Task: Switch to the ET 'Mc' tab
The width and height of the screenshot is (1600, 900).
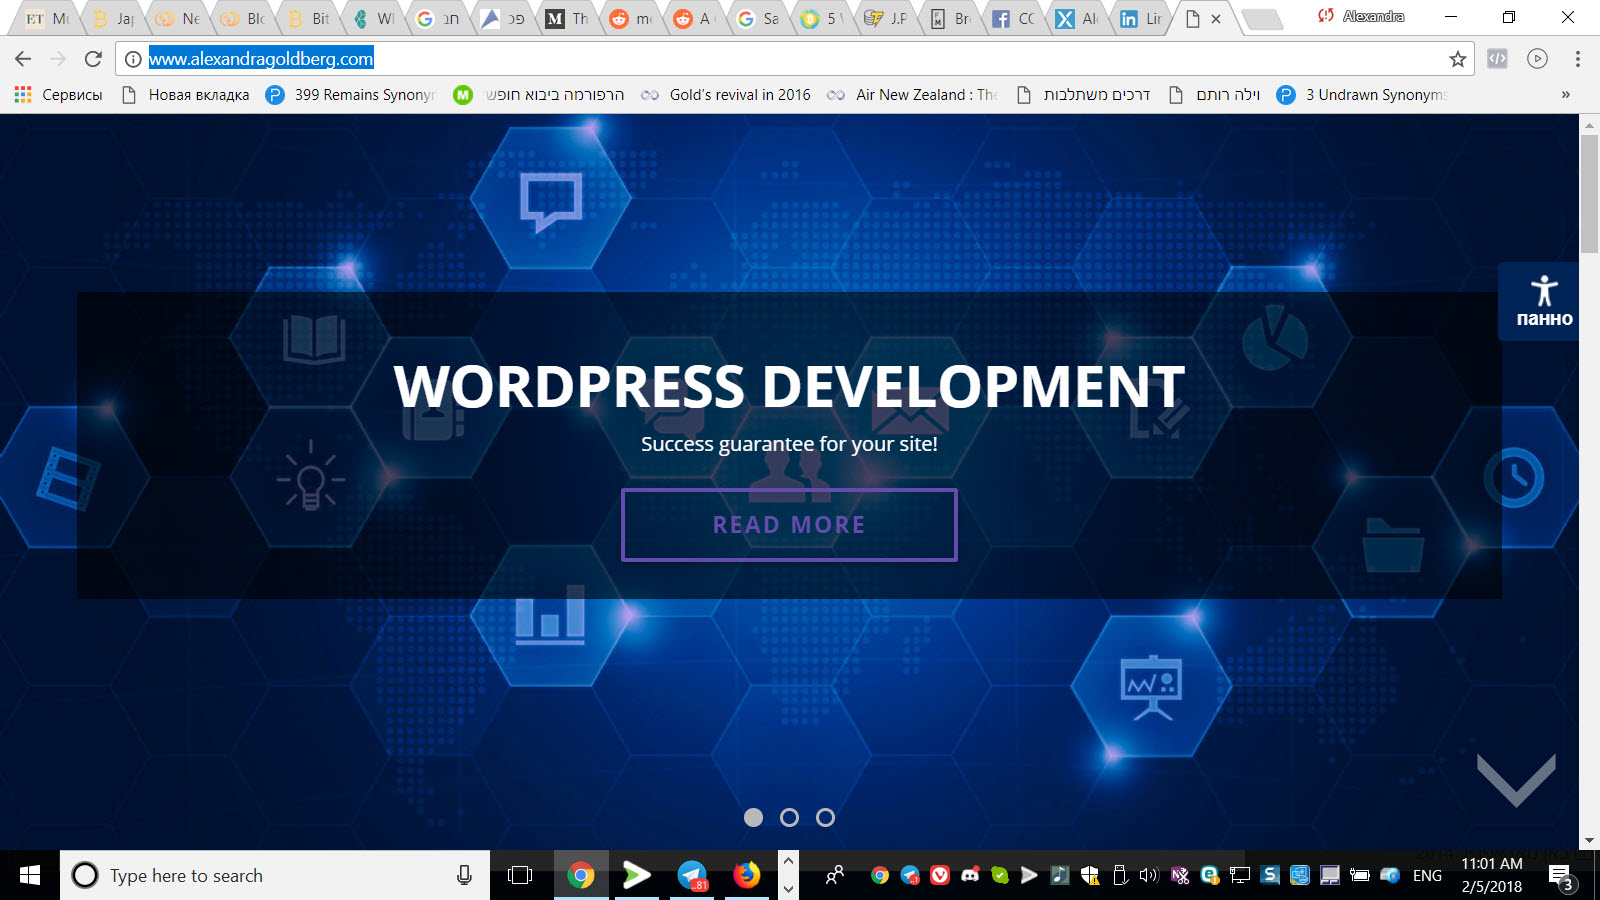Action: [x=46, y=18]
